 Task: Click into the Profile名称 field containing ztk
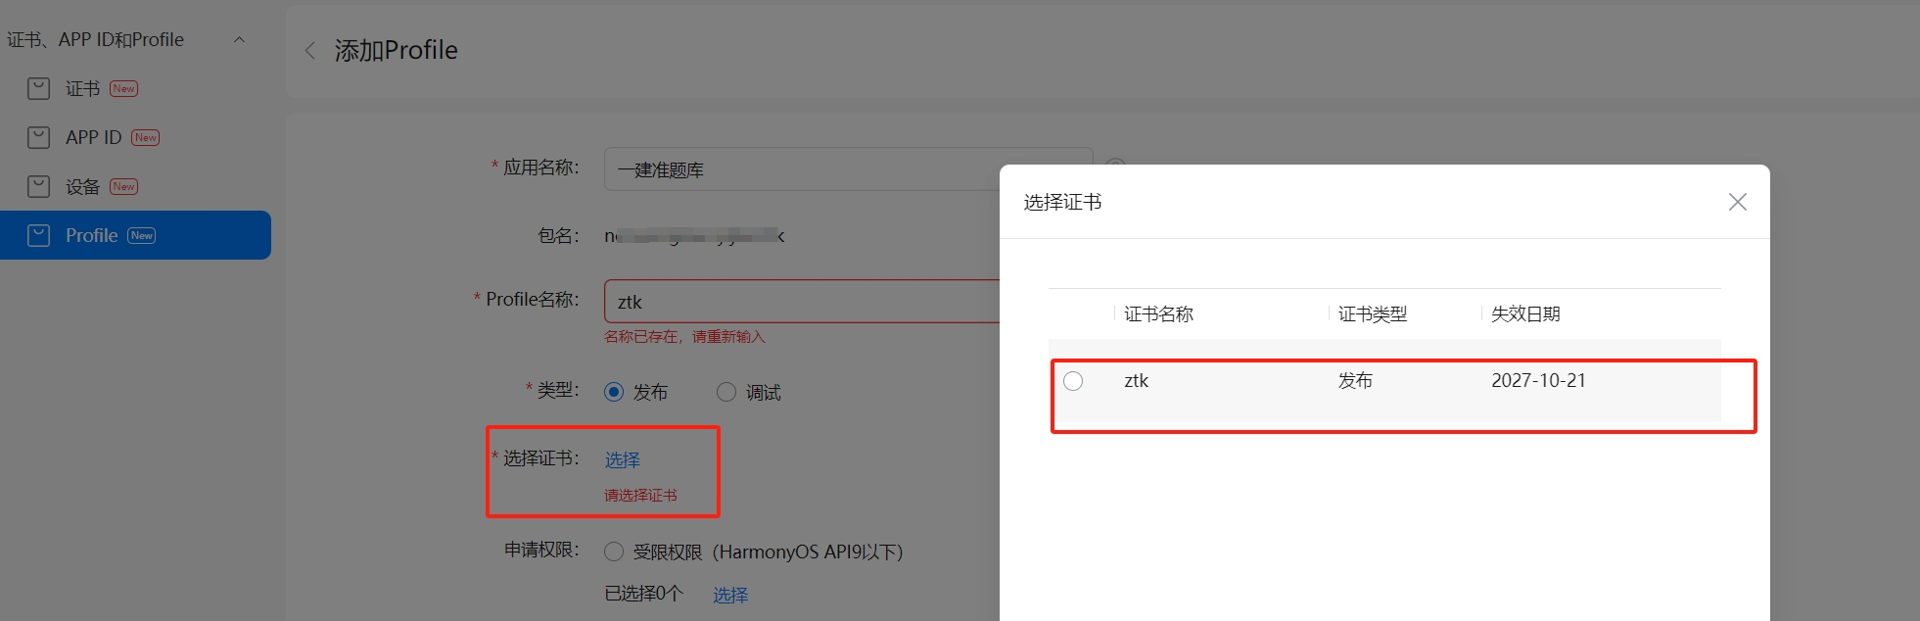[x=800, y=302]
